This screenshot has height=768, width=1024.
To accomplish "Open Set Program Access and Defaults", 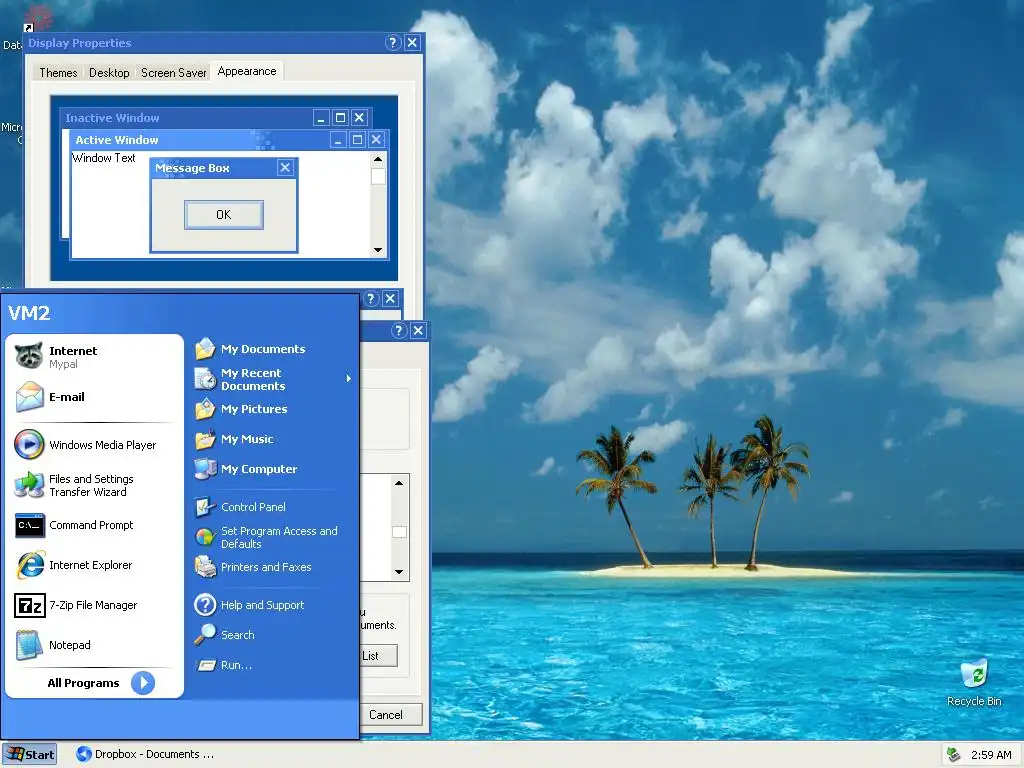I will coord(274,537).
